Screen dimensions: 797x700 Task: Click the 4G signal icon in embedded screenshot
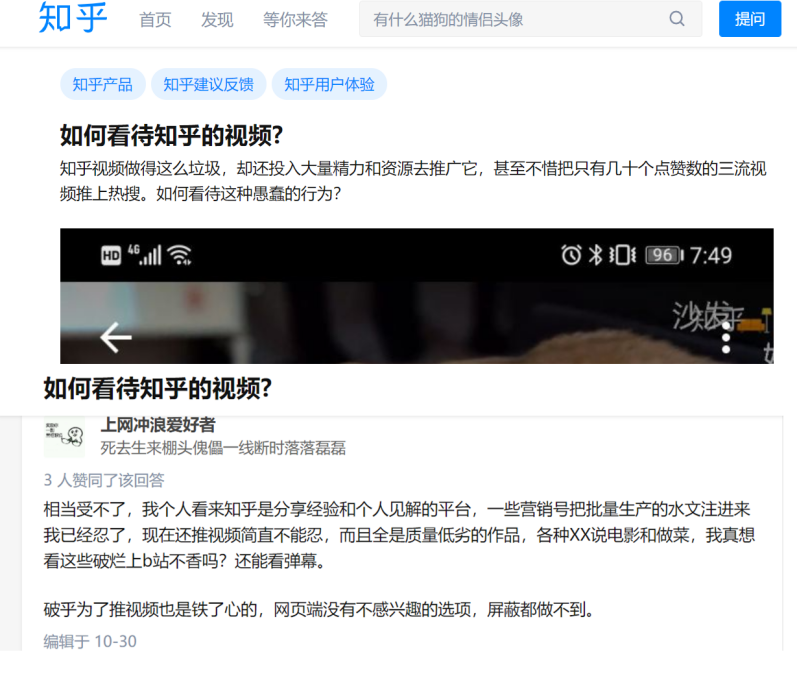pos(145,255)
